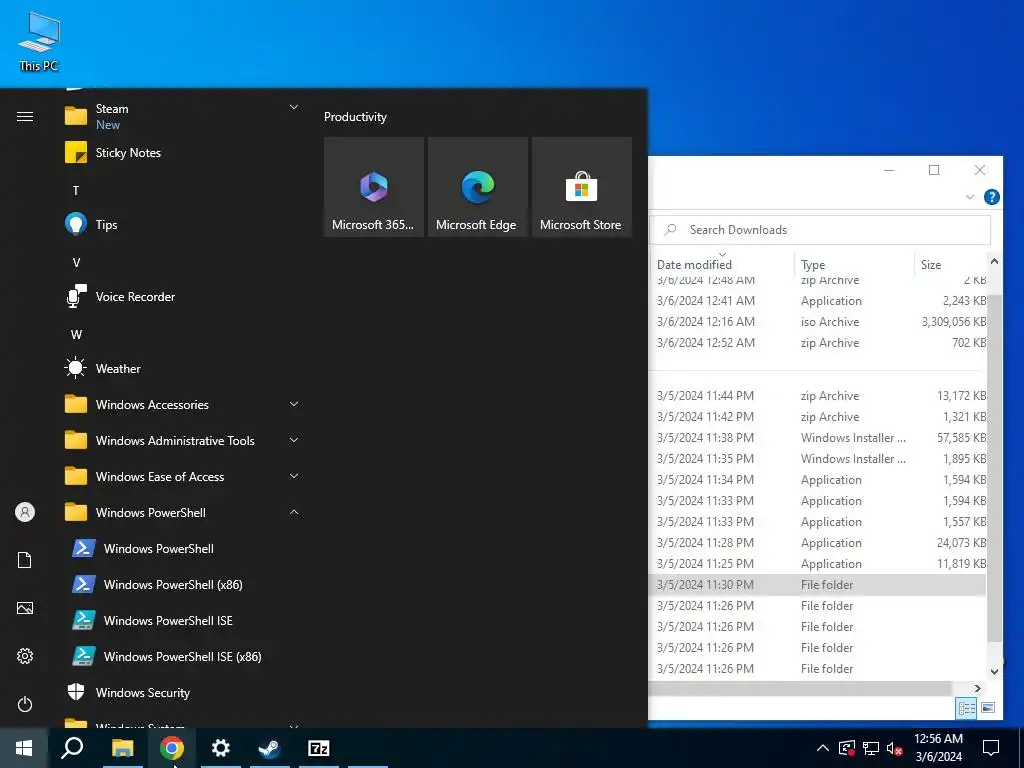
Task: Launch Voice Recorder
Action: click(x=182, y=296)
